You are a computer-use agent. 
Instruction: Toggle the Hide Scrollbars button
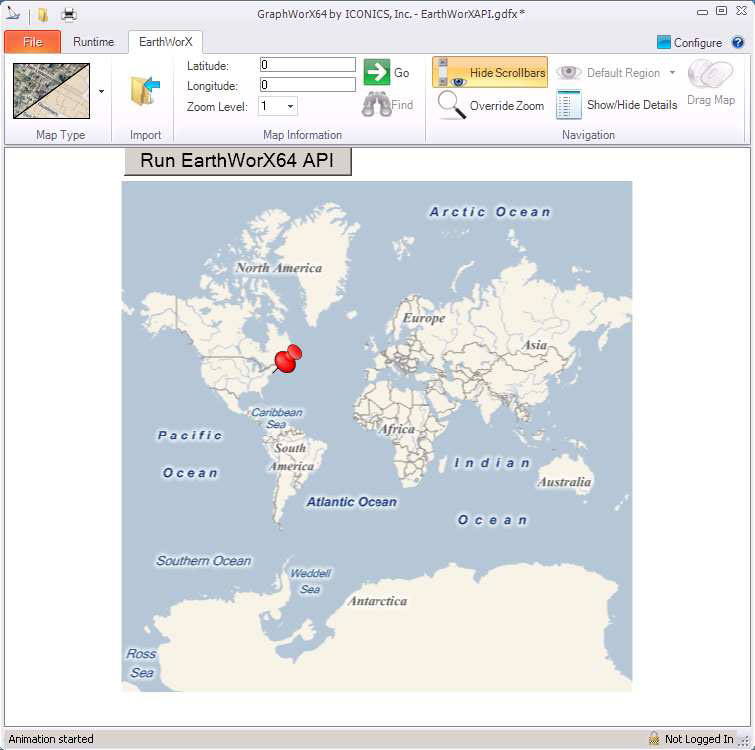pyautogui.click(x=490, y=73)
